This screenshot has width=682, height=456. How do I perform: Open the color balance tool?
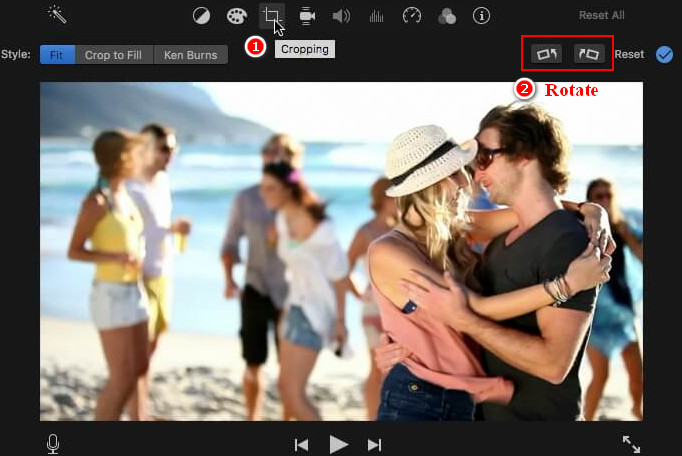click(x=201, y=16)
